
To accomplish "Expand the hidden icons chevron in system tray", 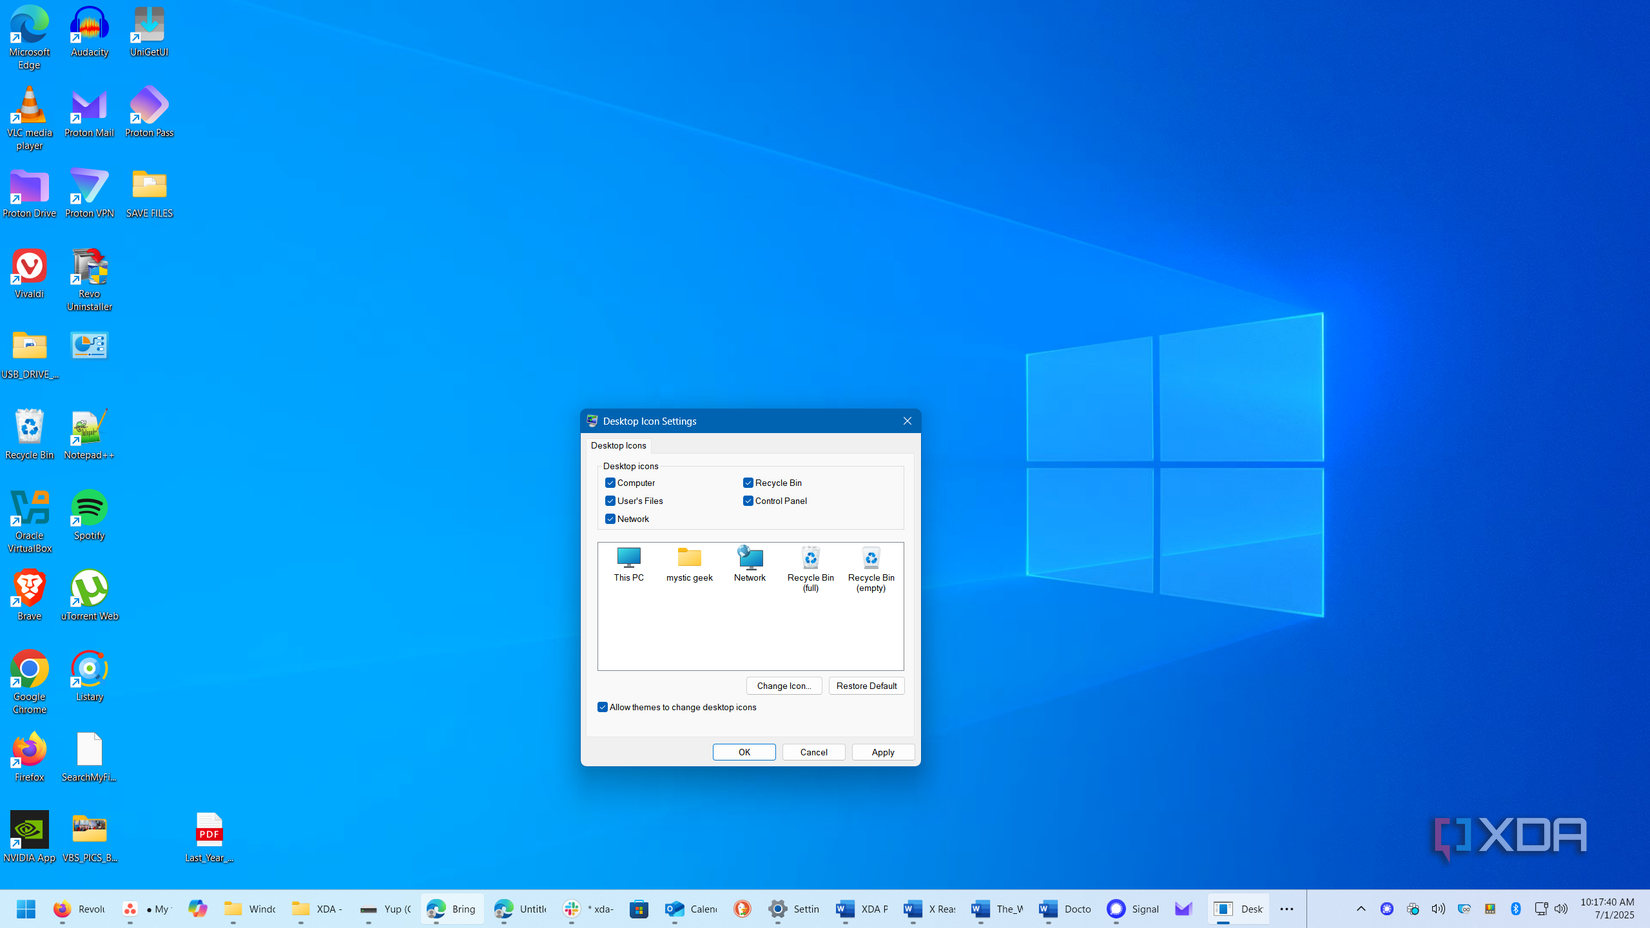I will 1361,909.
